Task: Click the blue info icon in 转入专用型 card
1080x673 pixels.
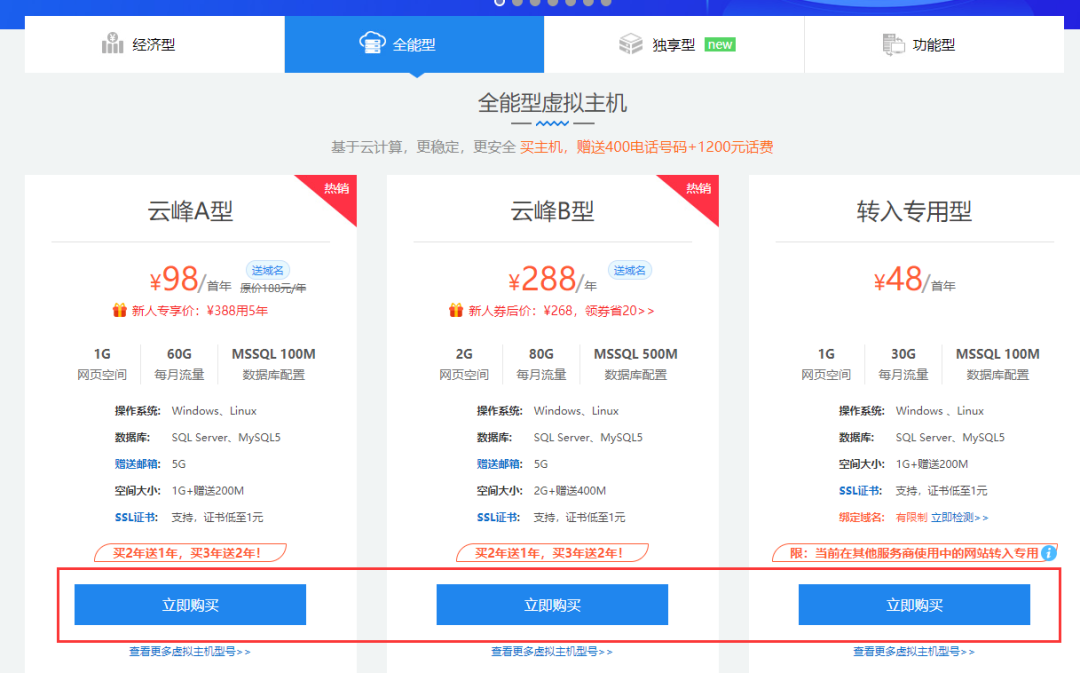Action: click(x=1049, y=552)
